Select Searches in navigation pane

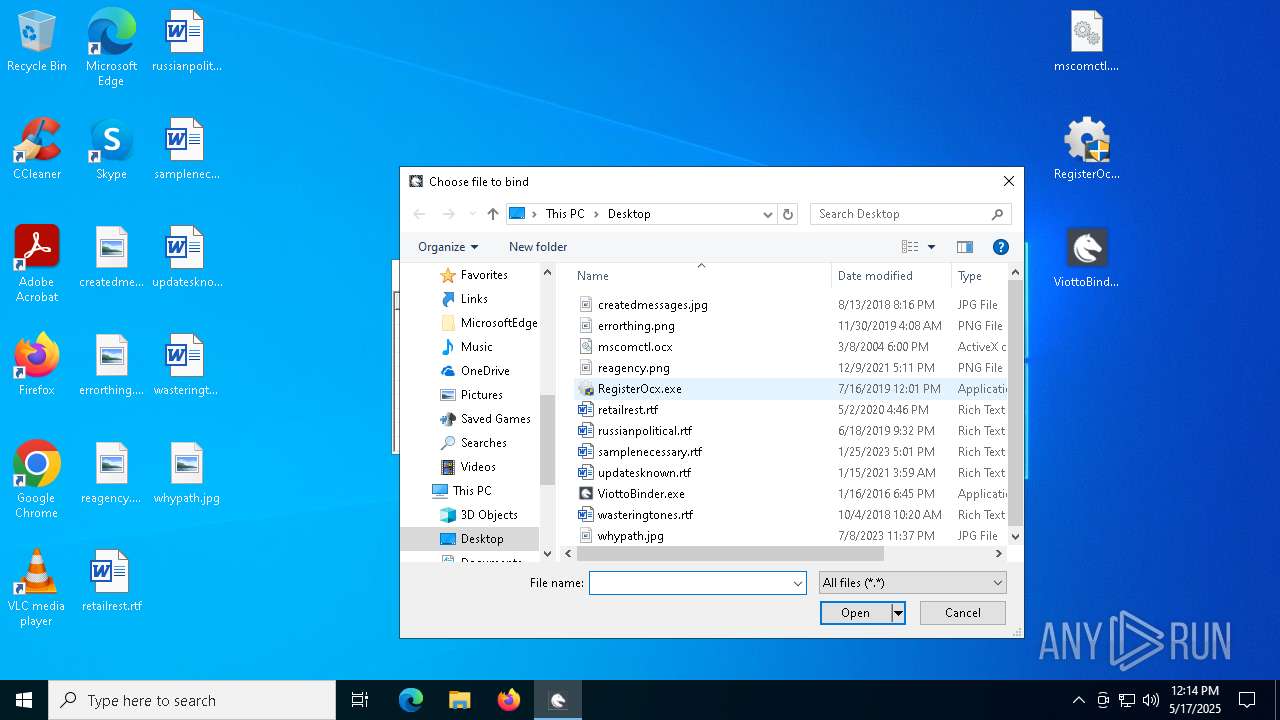click(483, 443)
